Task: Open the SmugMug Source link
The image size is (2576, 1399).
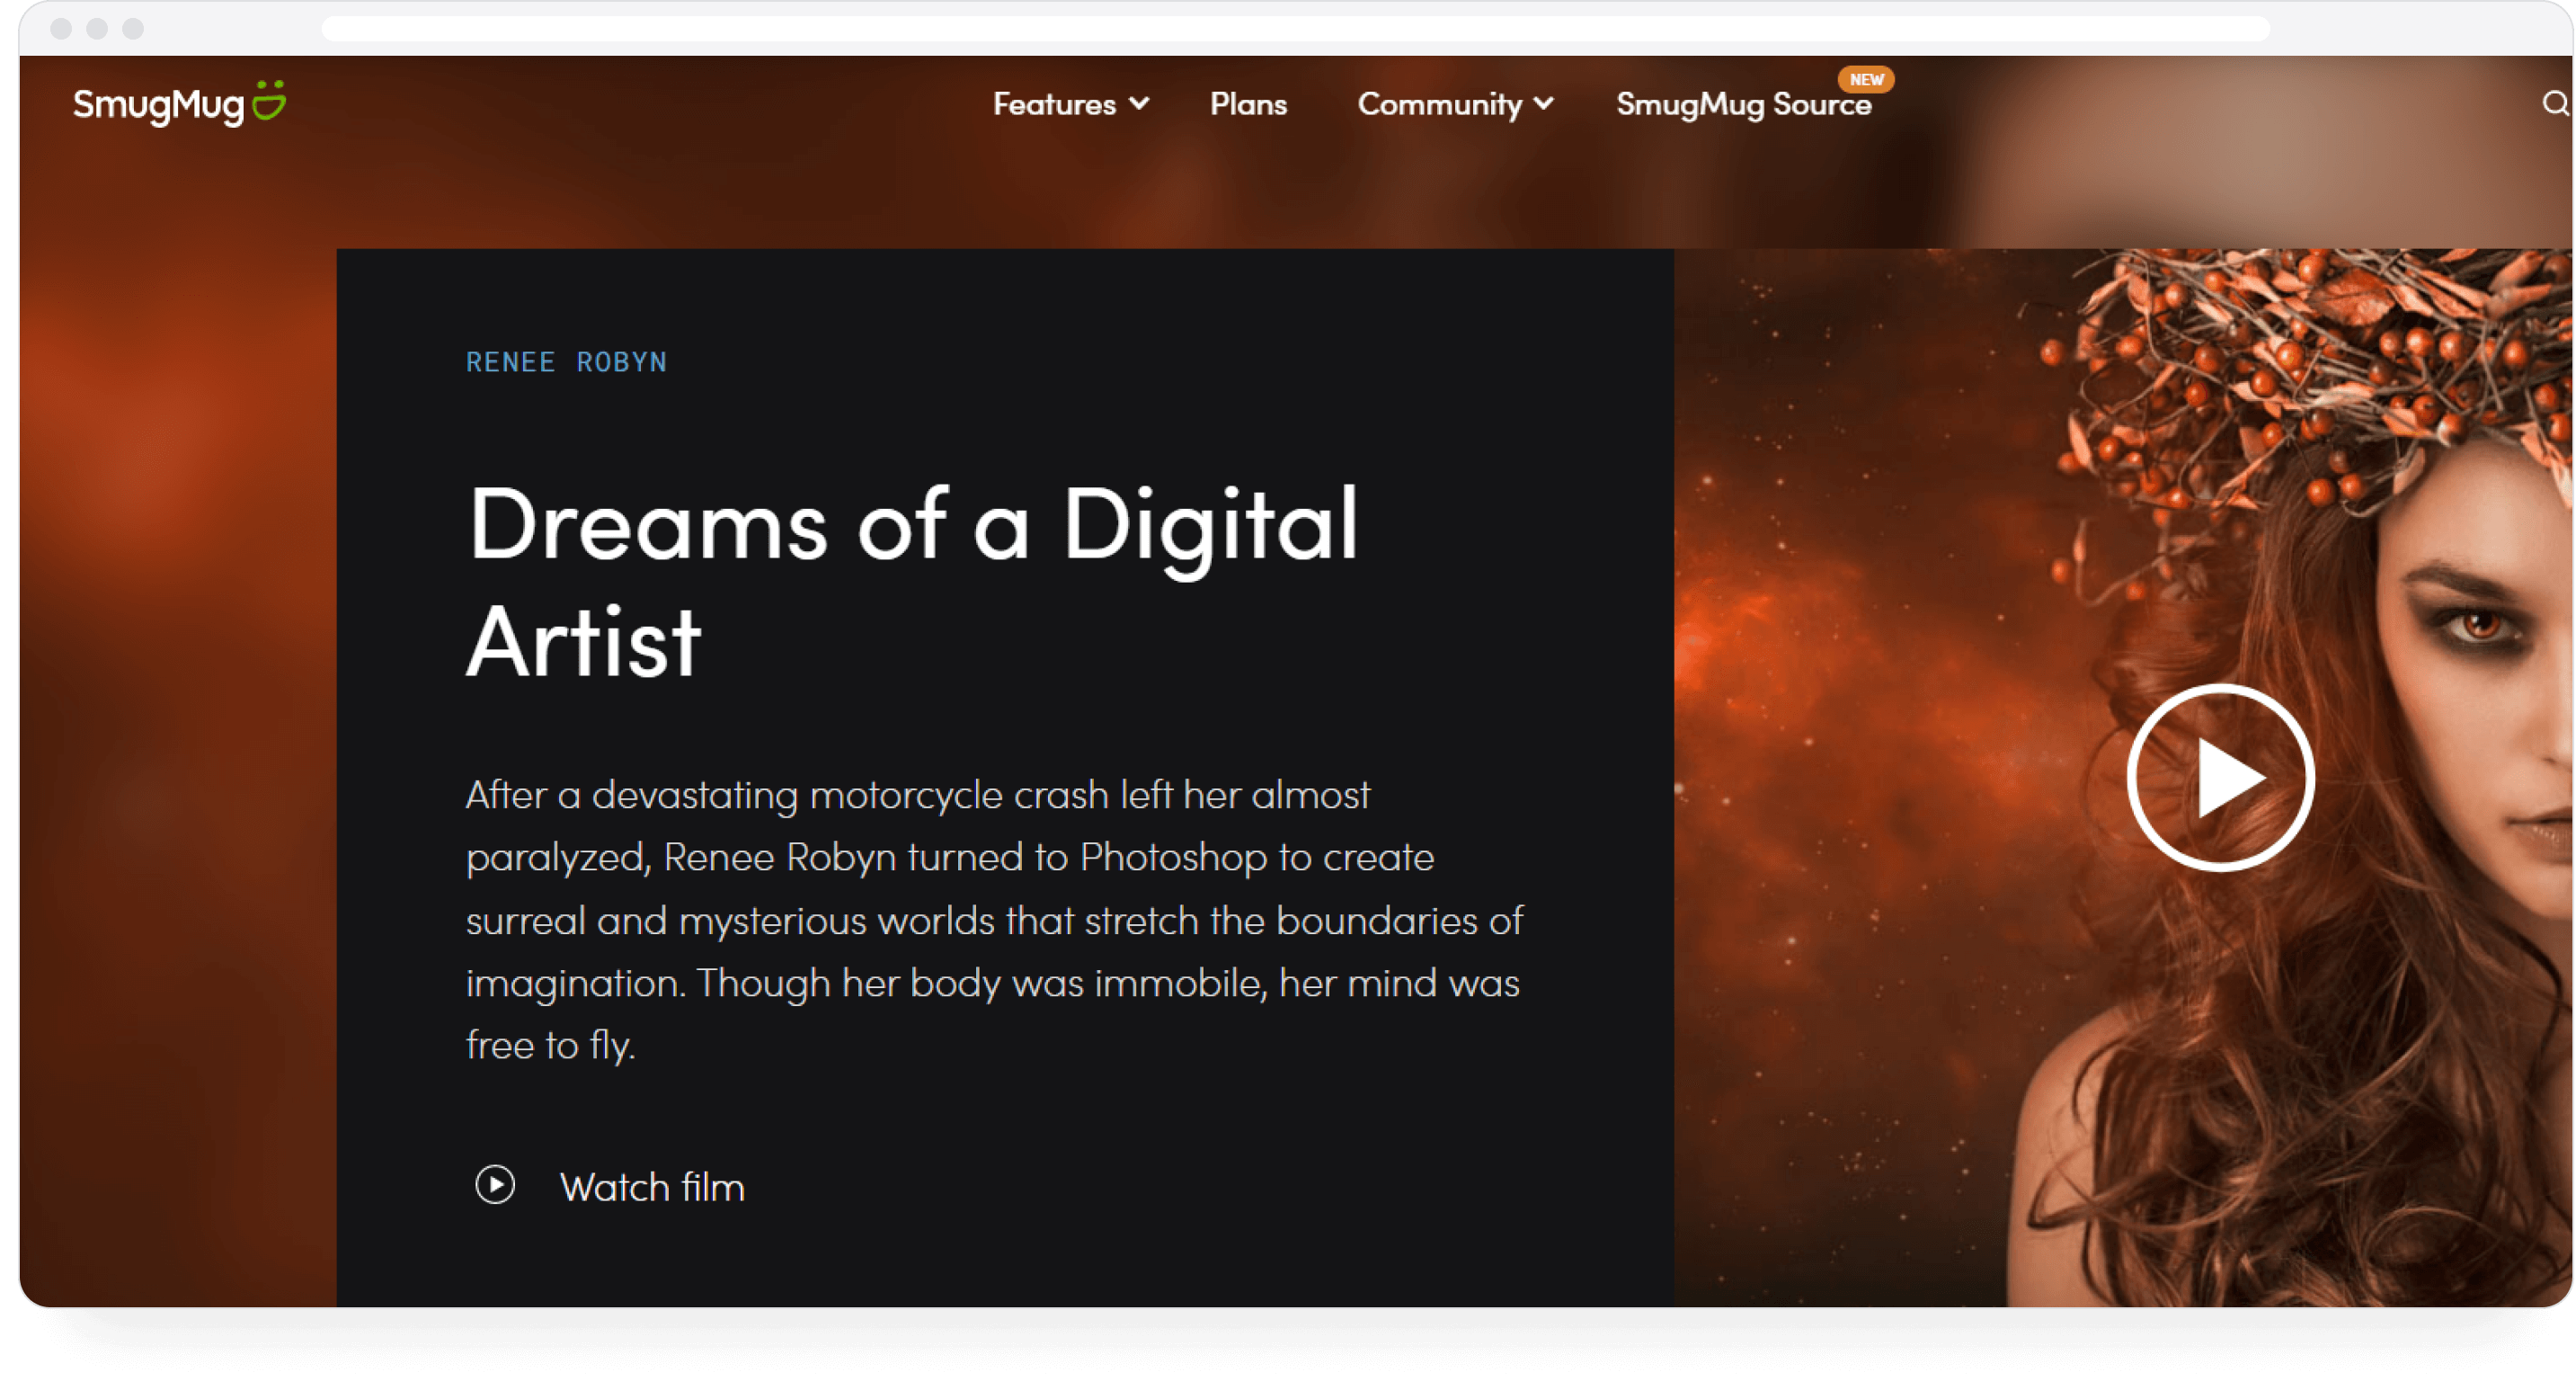Action: tap(1743, 105)
